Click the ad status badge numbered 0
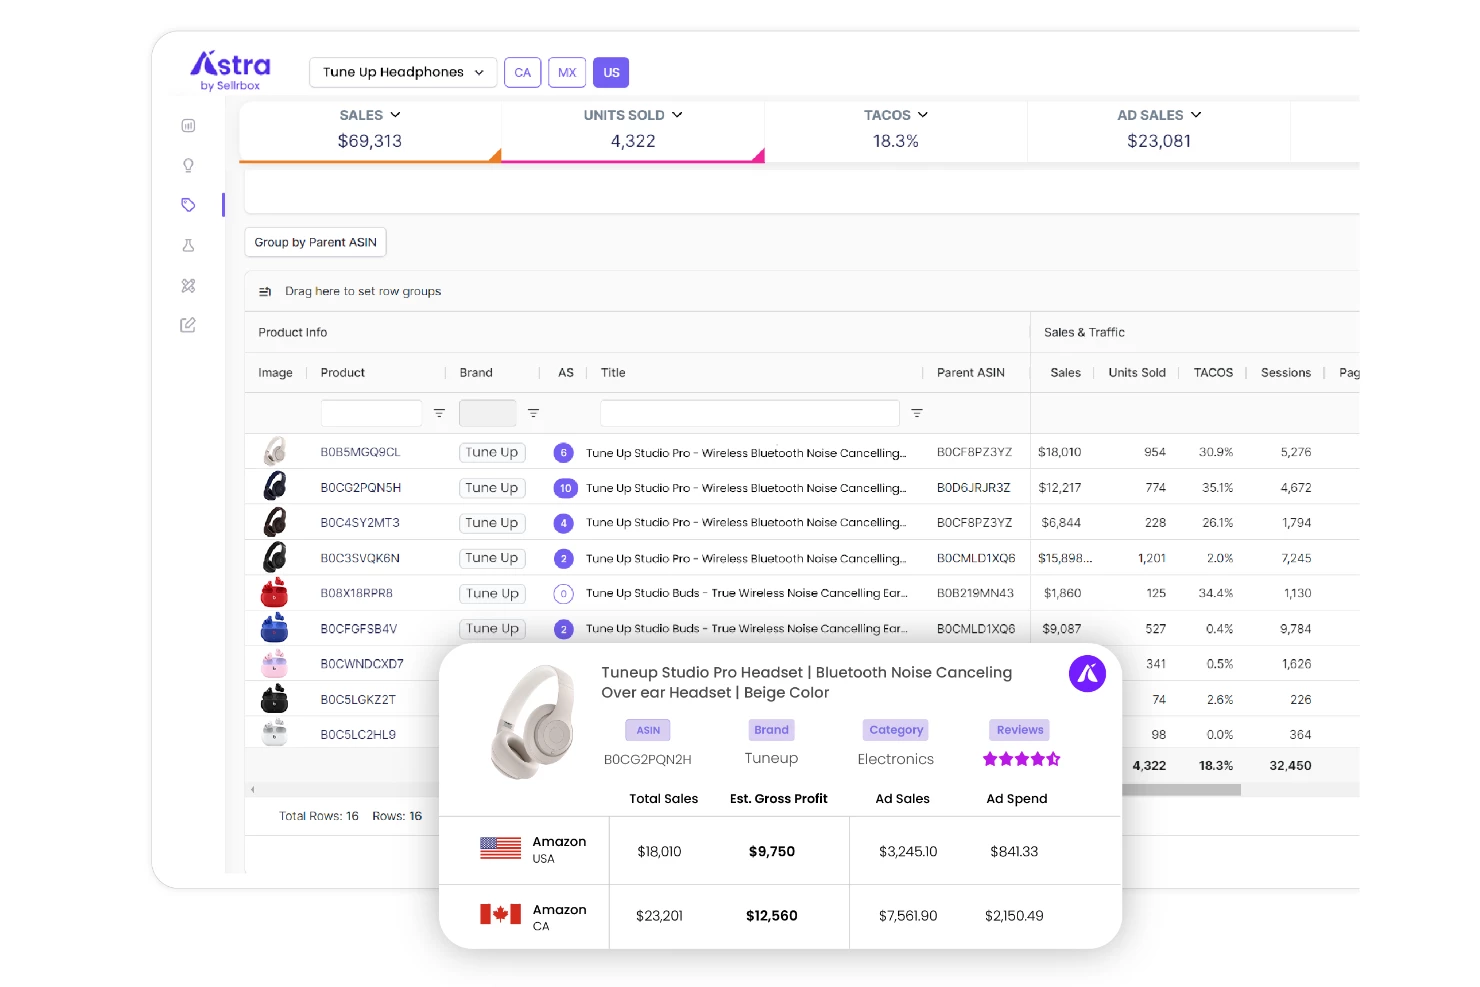 564,594
